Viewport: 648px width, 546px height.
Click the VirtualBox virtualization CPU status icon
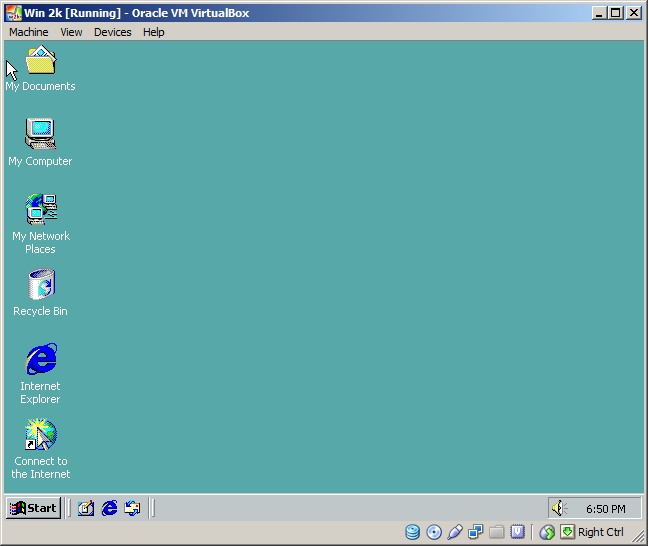point(517,532)
